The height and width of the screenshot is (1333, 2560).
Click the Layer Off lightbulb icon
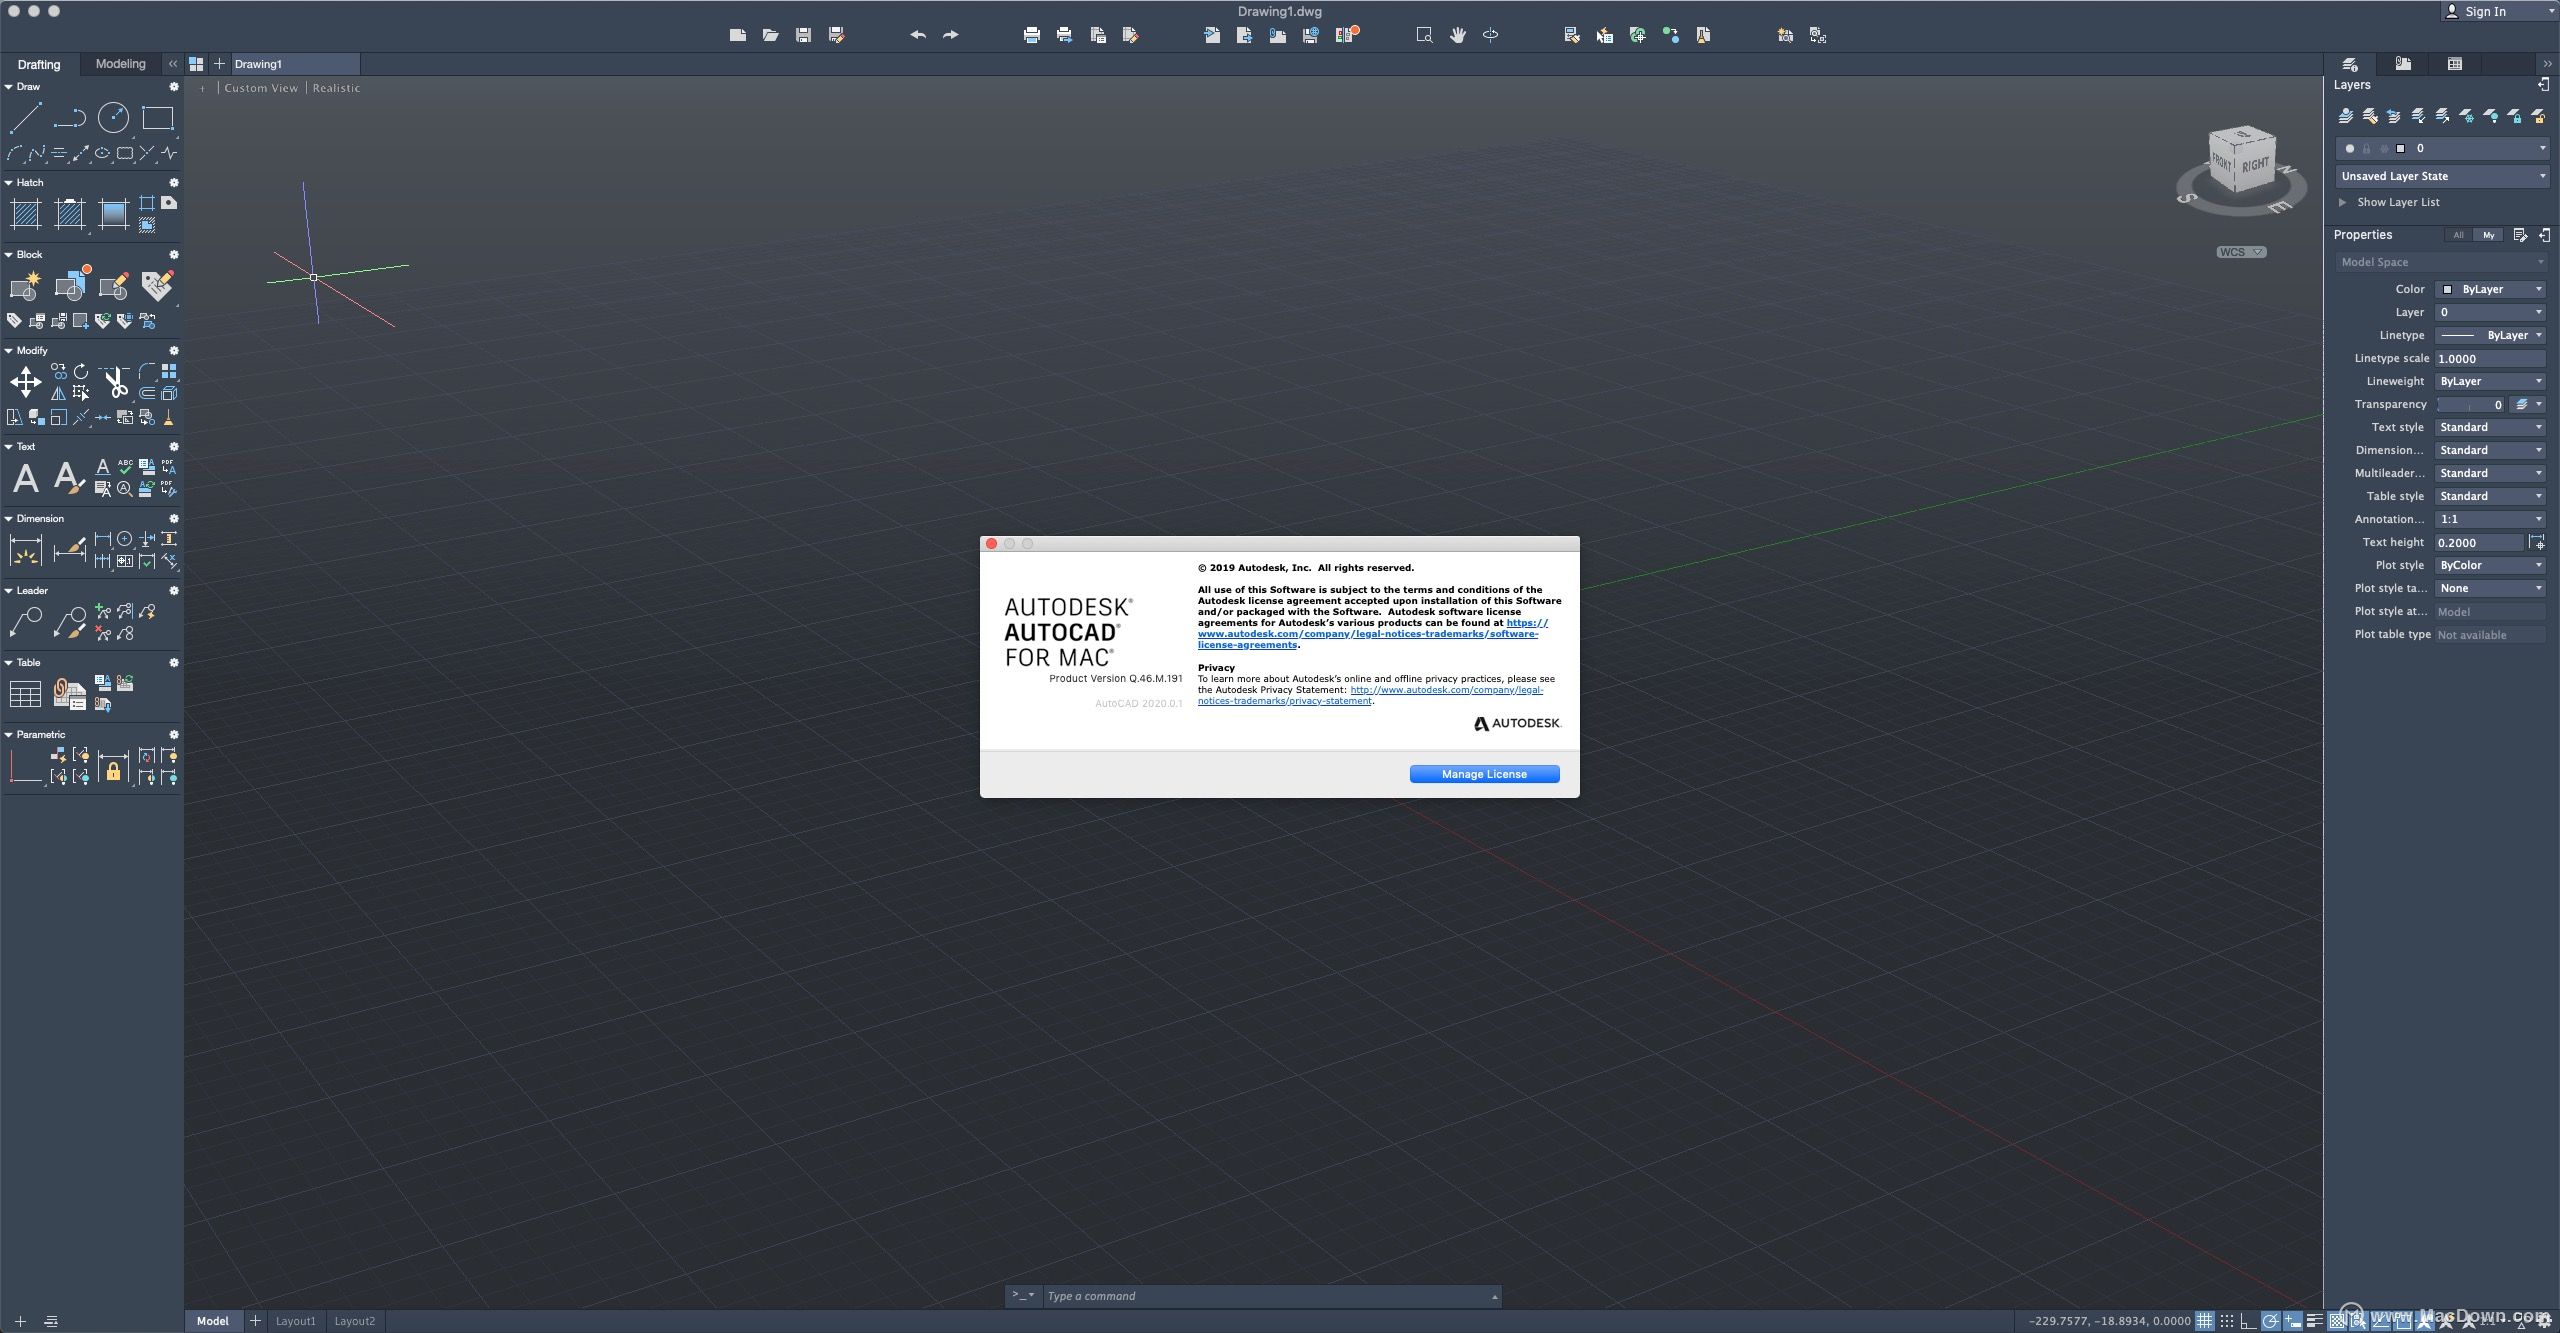pos(2491,117)
